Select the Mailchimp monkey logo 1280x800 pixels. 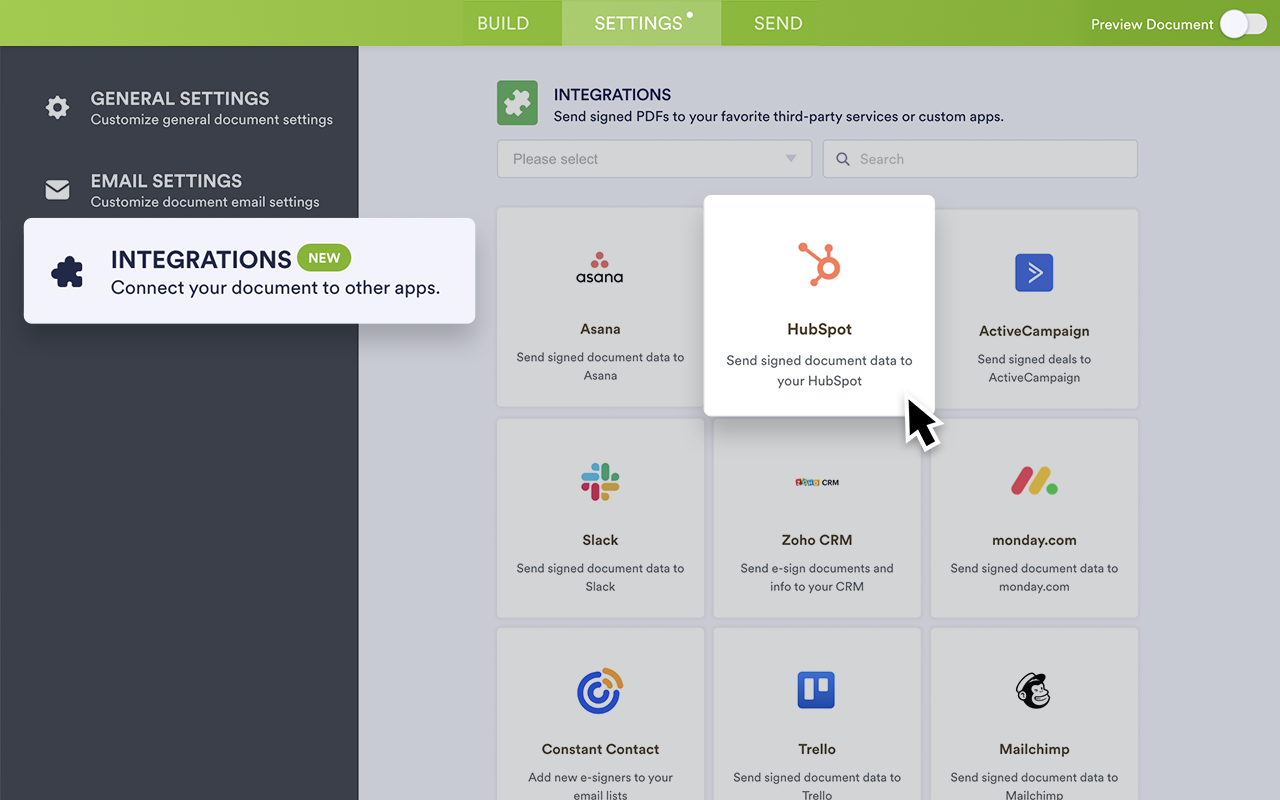1034,690
